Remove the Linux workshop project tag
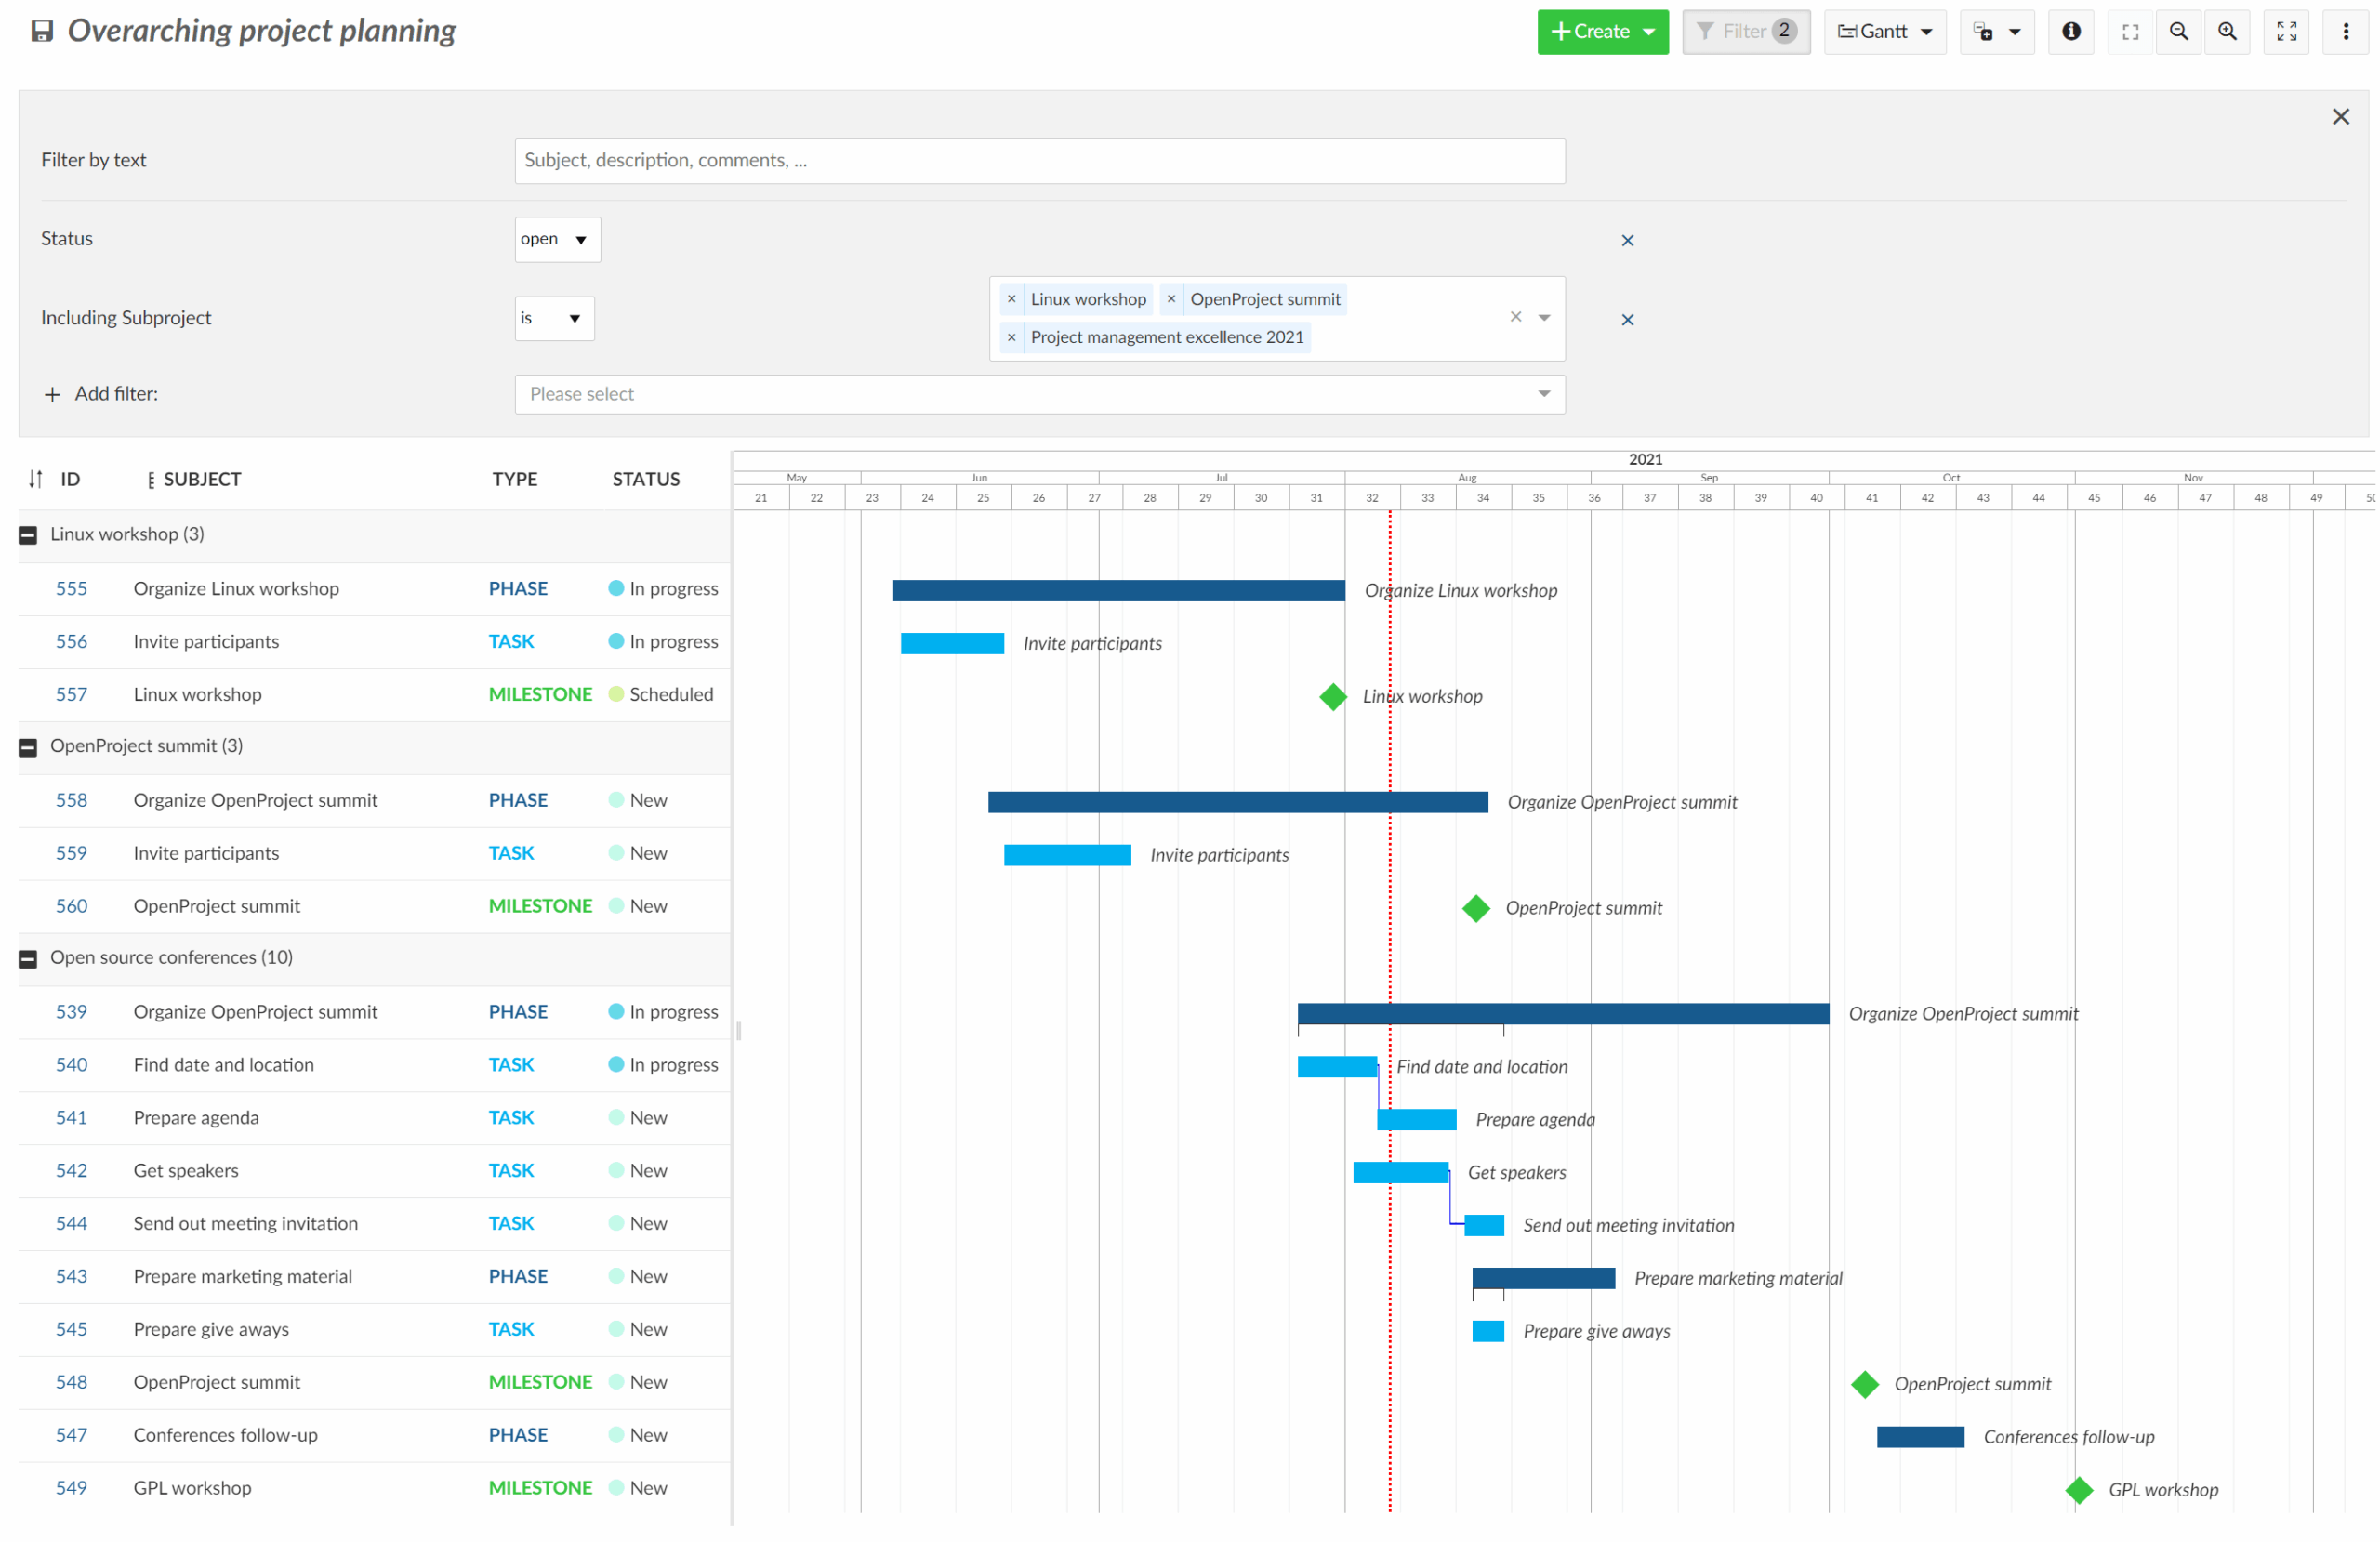 tap(1011, 298)
